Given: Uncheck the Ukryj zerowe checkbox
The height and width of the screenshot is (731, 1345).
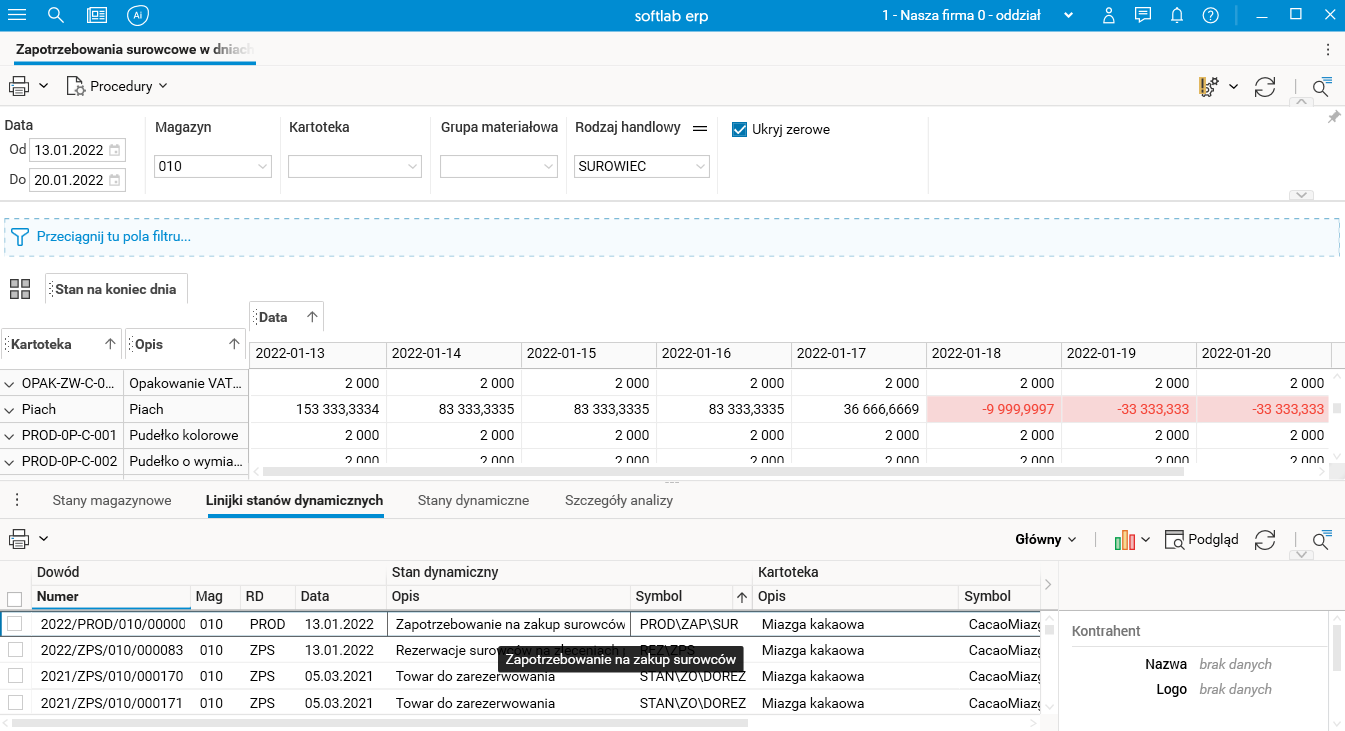Looking at the screenshot, I should coord(740,129).
